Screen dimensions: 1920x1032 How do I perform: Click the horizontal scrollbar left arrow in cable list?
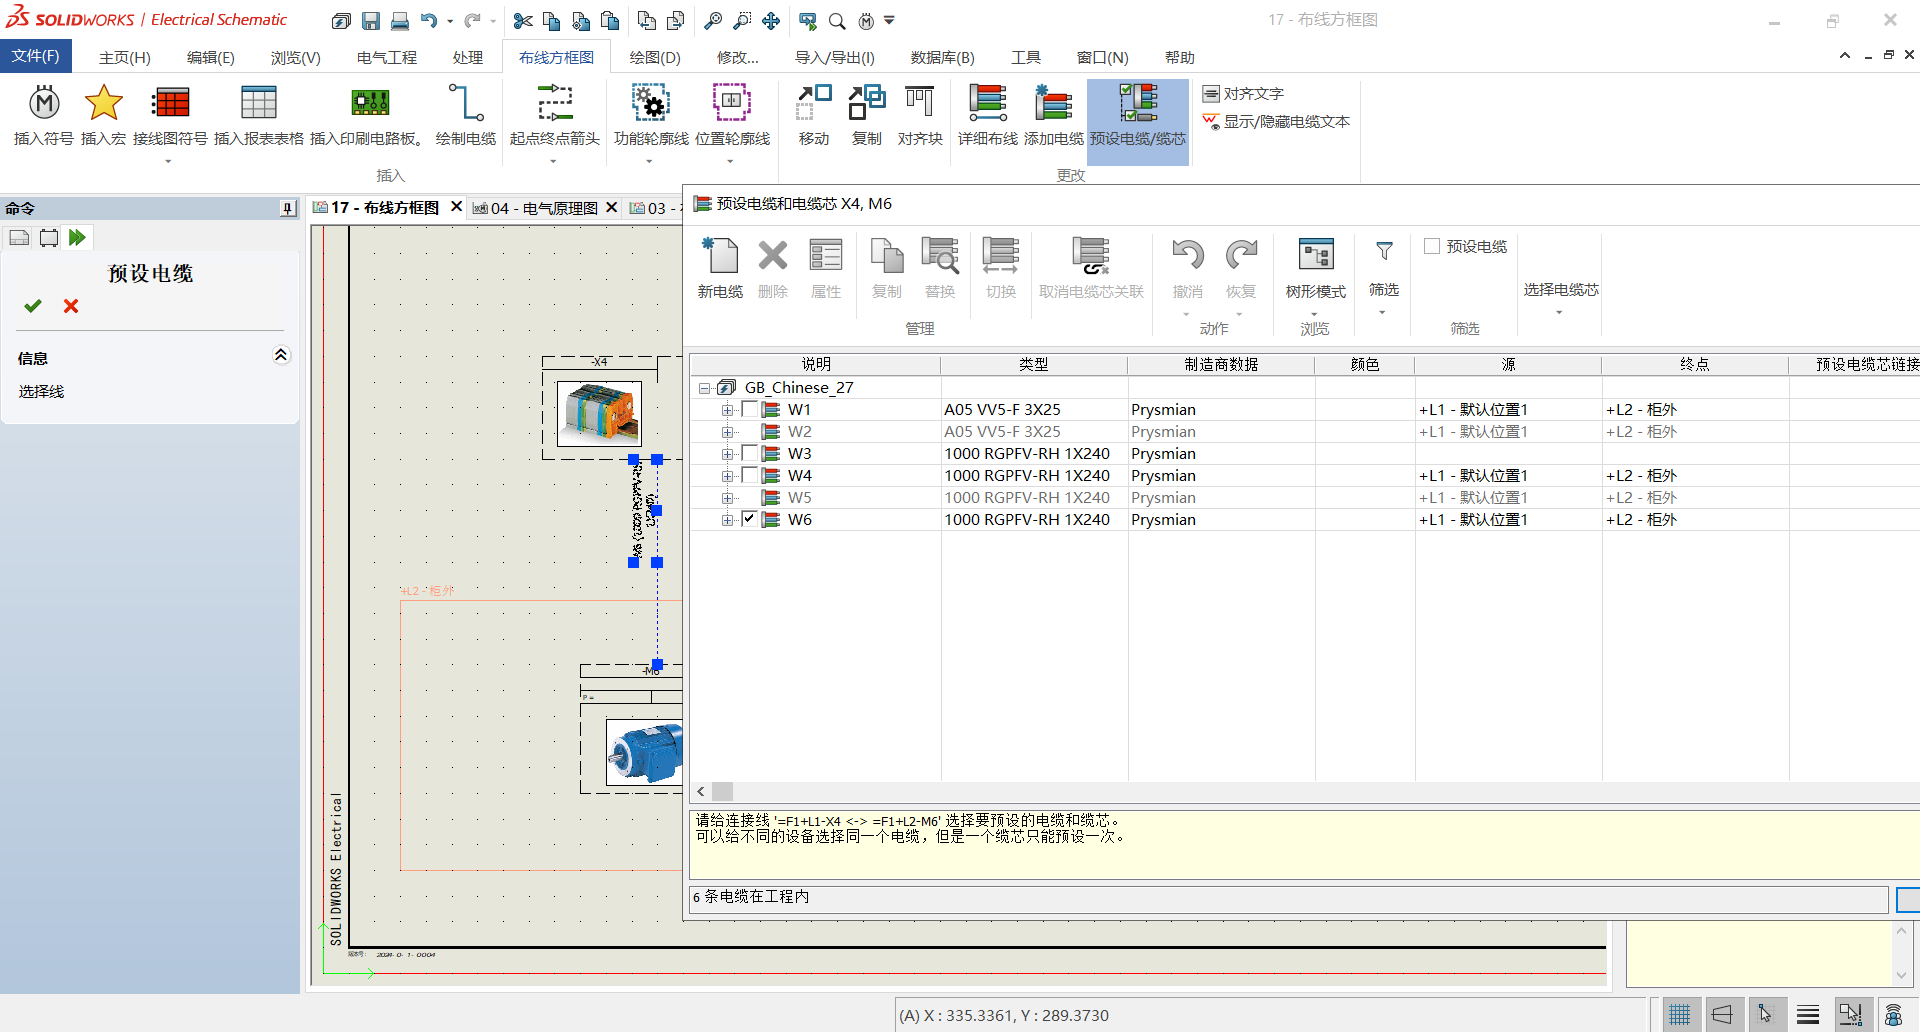coord(701,792)
